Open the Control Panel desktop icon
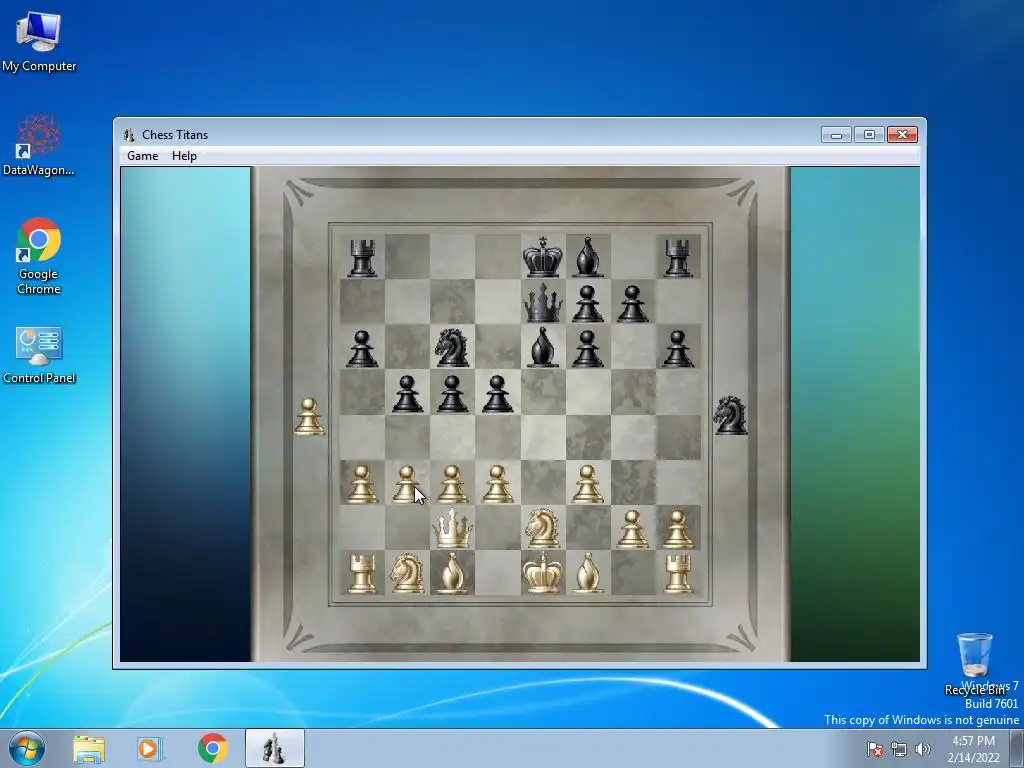Image resolution: width=1024 pixels, height=768 pixels. (39, 355)
